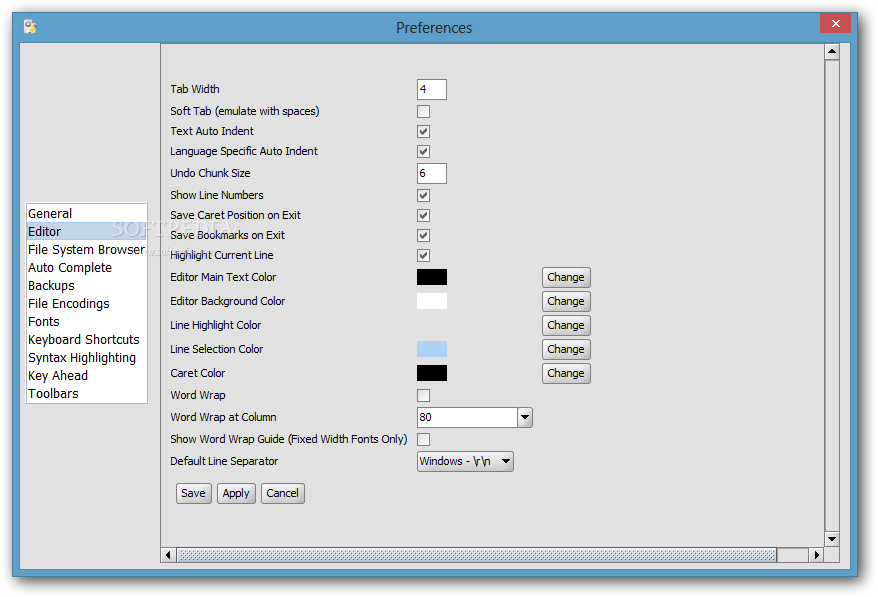Focus the Undo Chunk Size field
The height and width of the screenshot is (597, 878).
(432, 174)
